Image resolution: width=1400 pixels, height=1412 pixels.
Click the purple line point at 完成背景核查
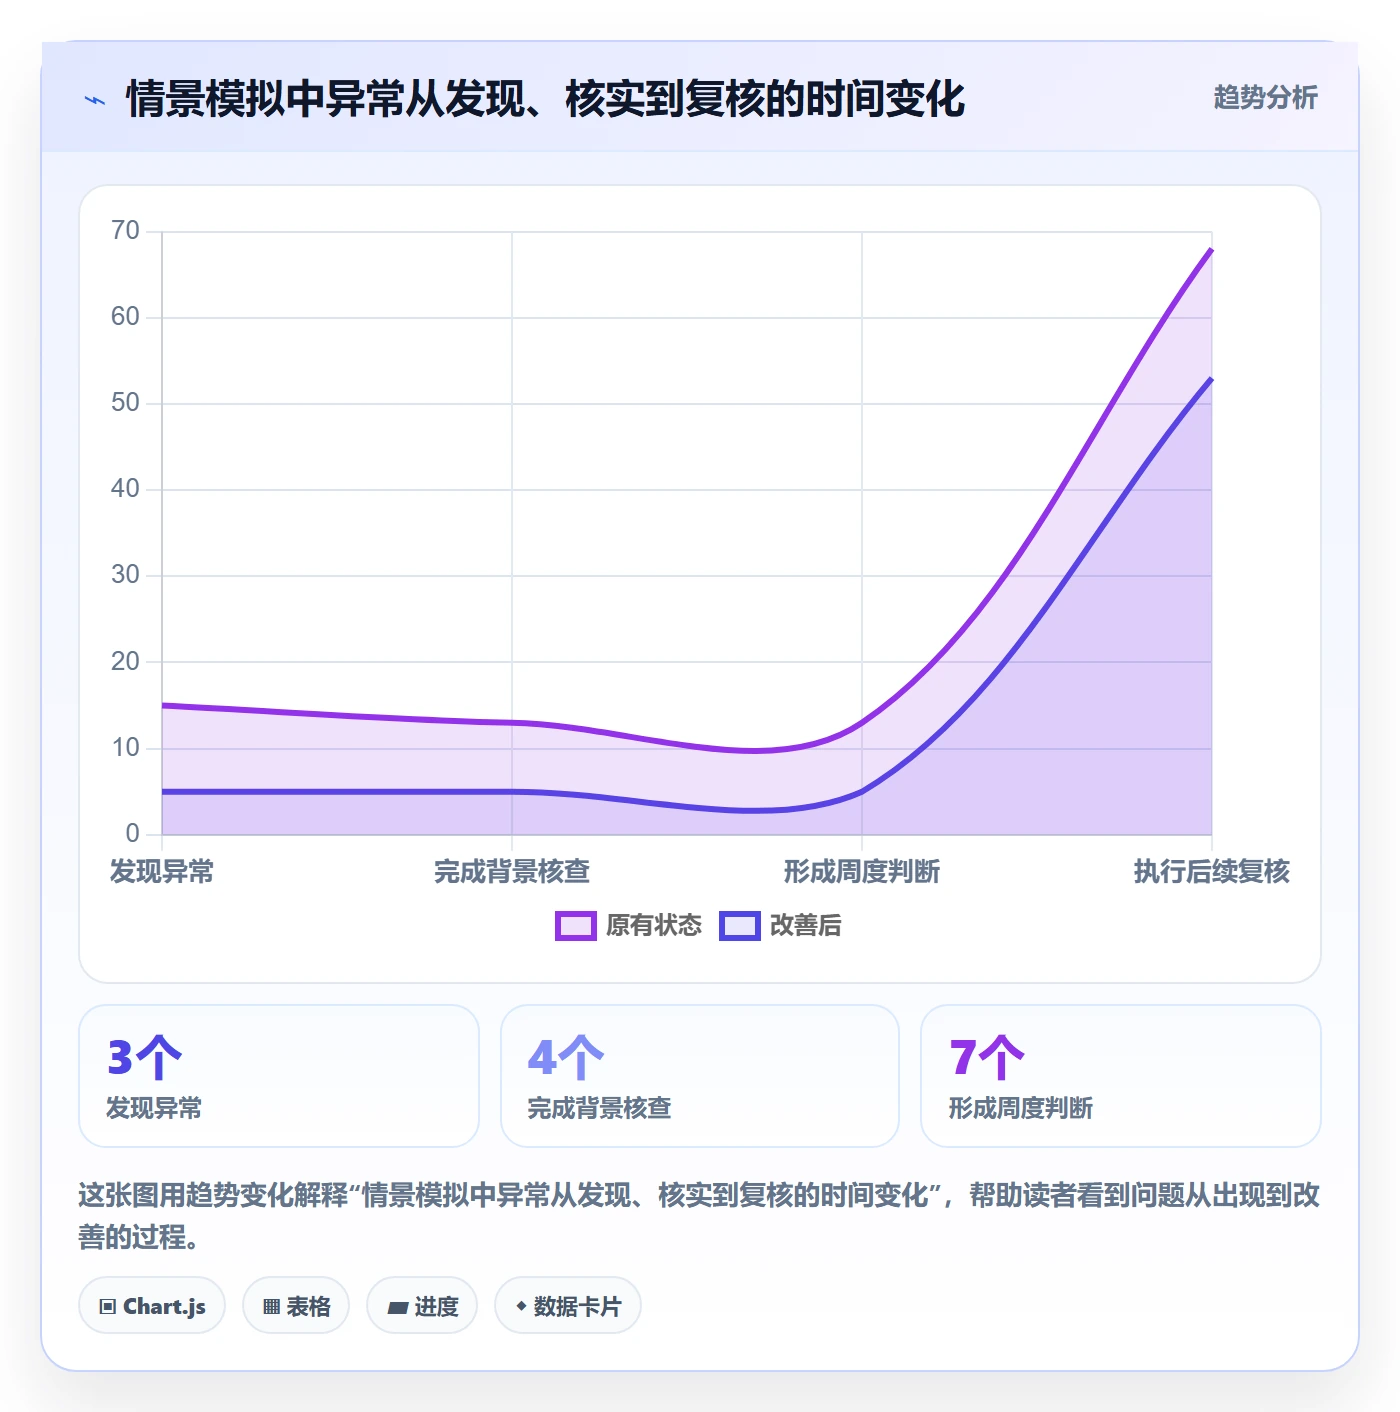[x=512, y=722]
